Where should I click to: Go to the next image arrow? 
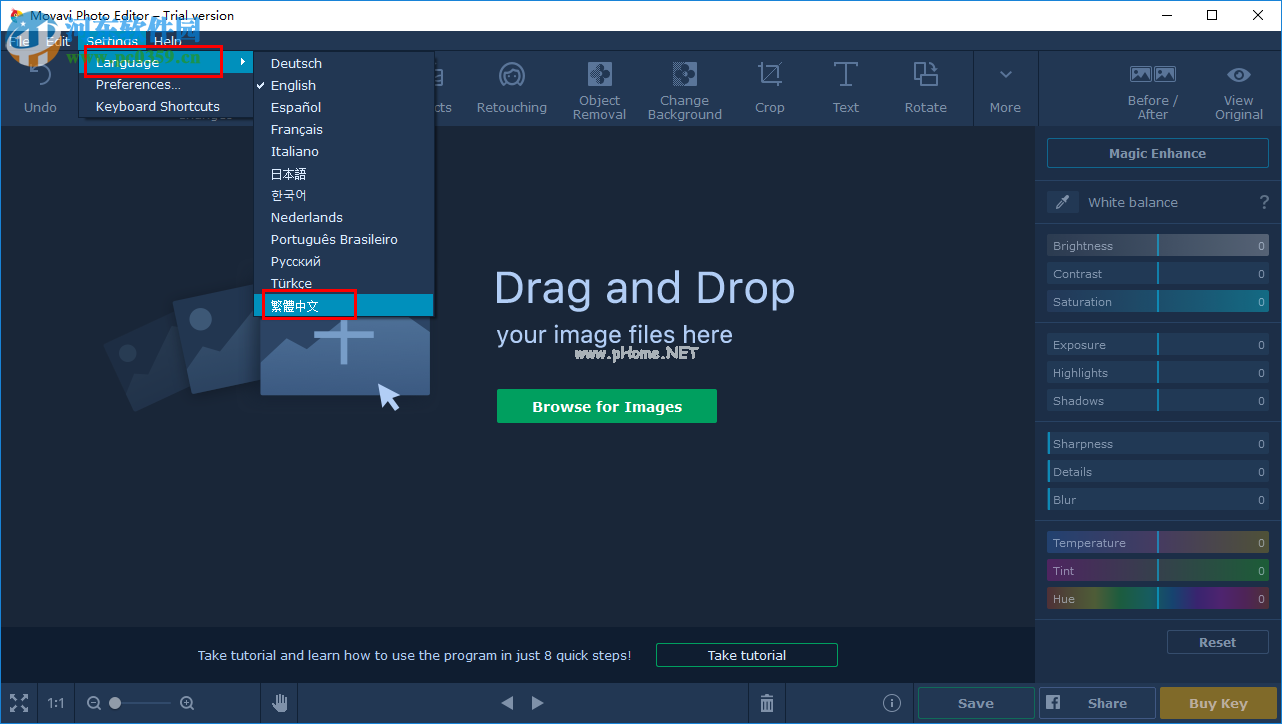(x=538, y=703)
